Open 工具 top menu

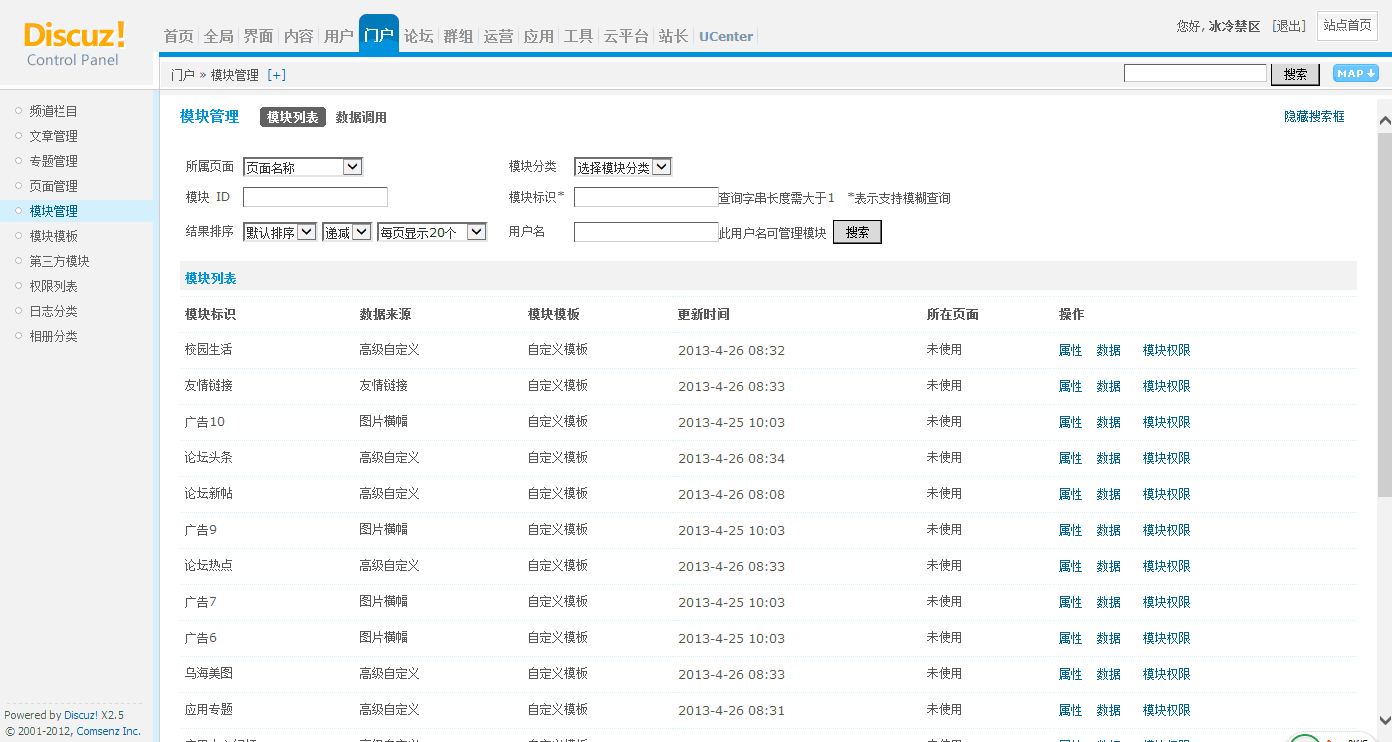[578, 36]
